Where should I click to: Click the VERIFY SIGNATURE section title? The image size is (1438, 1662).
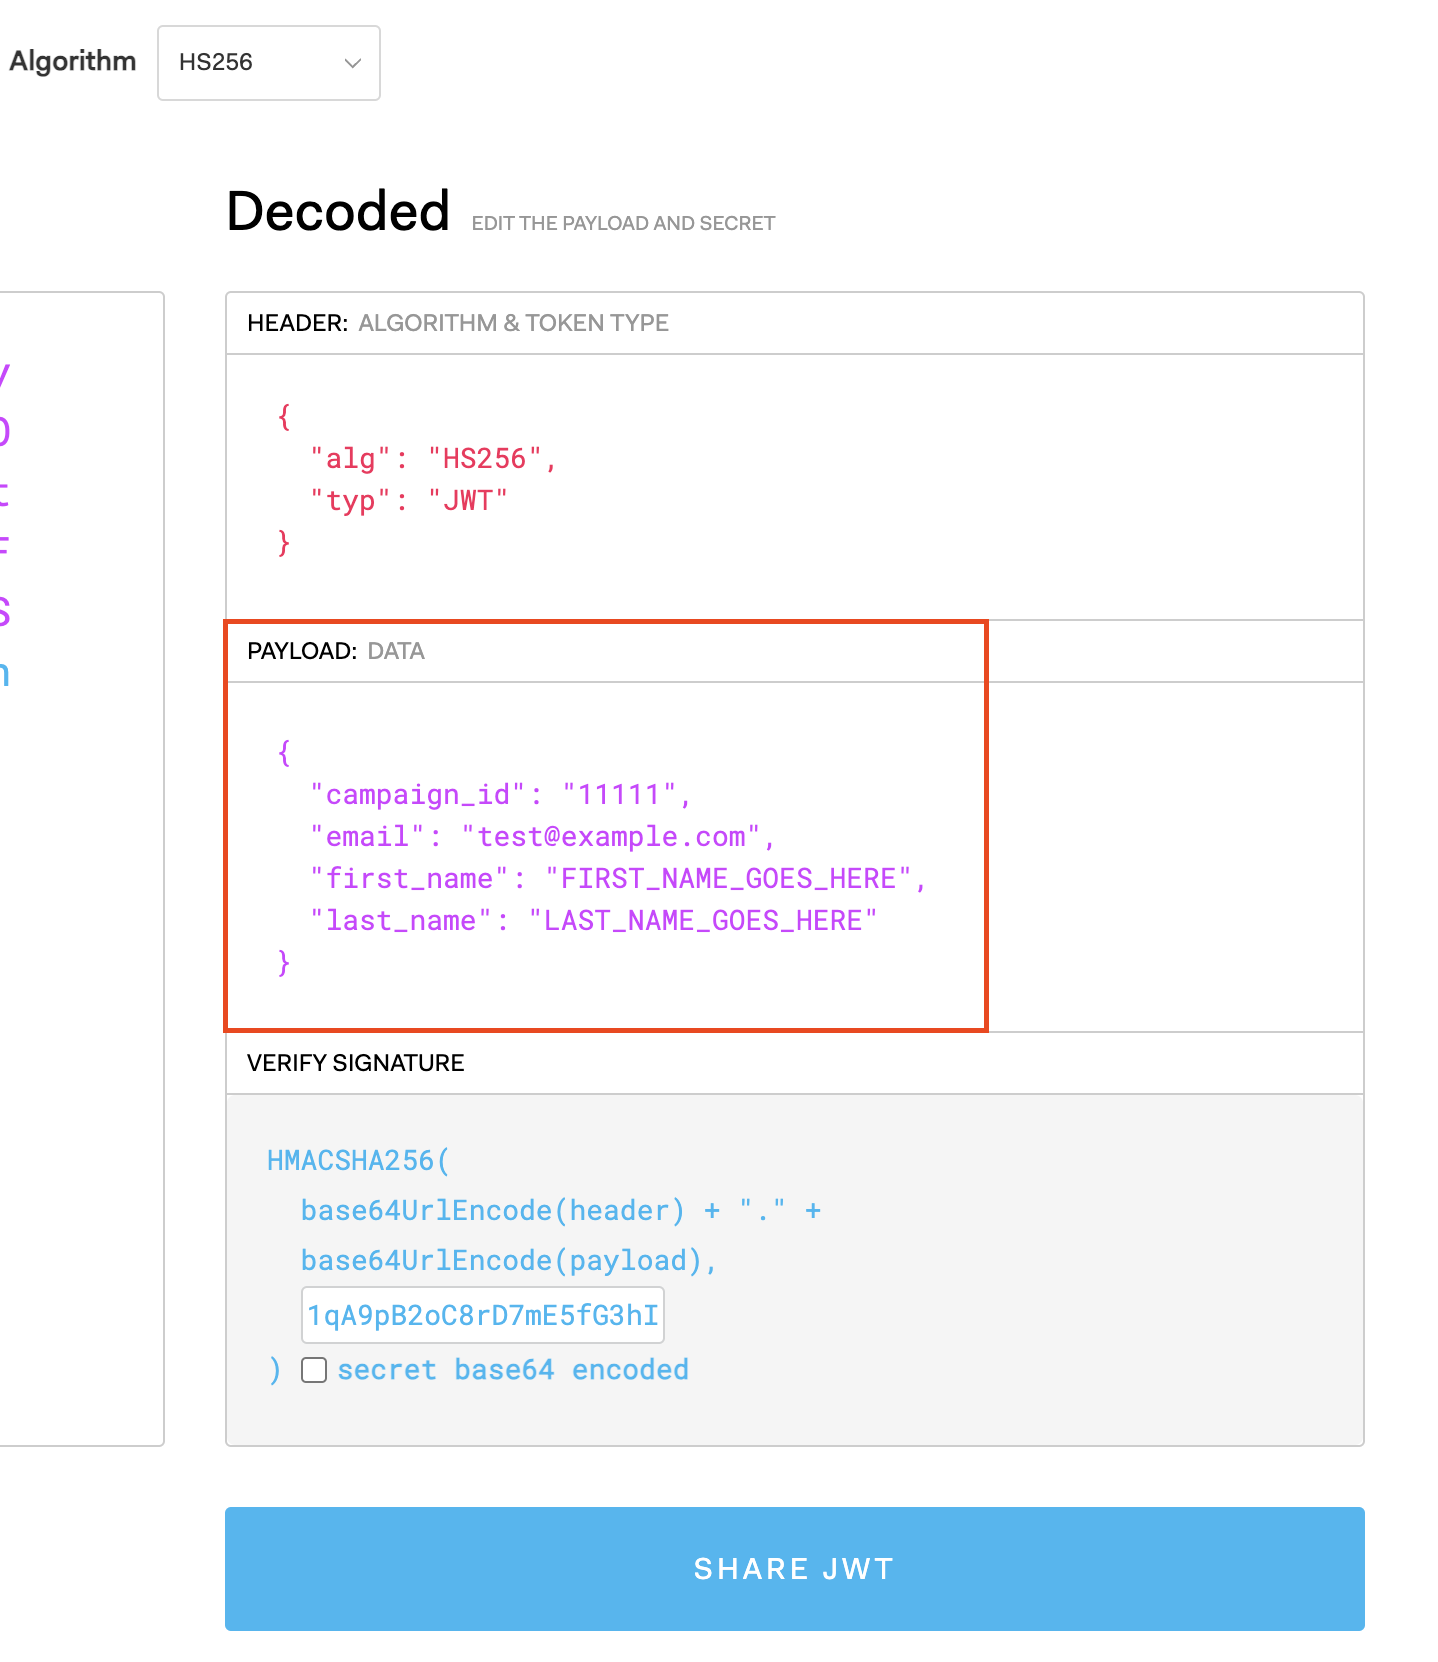tap(355, 1063)
